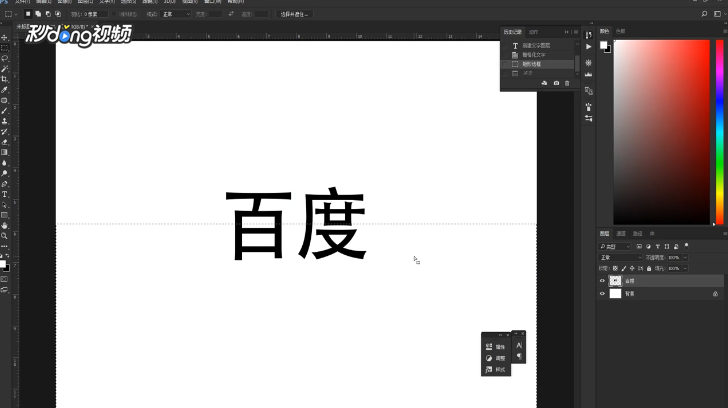Set history brush source for rasterize-type state
Viewport: 728px width, 408px height.
pos(505,55)
